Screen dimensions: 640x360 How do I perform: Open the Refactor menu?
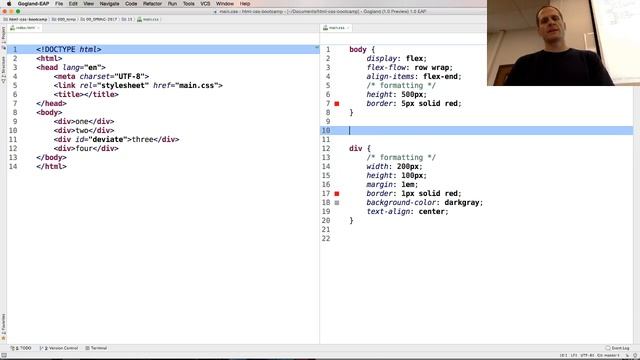(152, 4)
